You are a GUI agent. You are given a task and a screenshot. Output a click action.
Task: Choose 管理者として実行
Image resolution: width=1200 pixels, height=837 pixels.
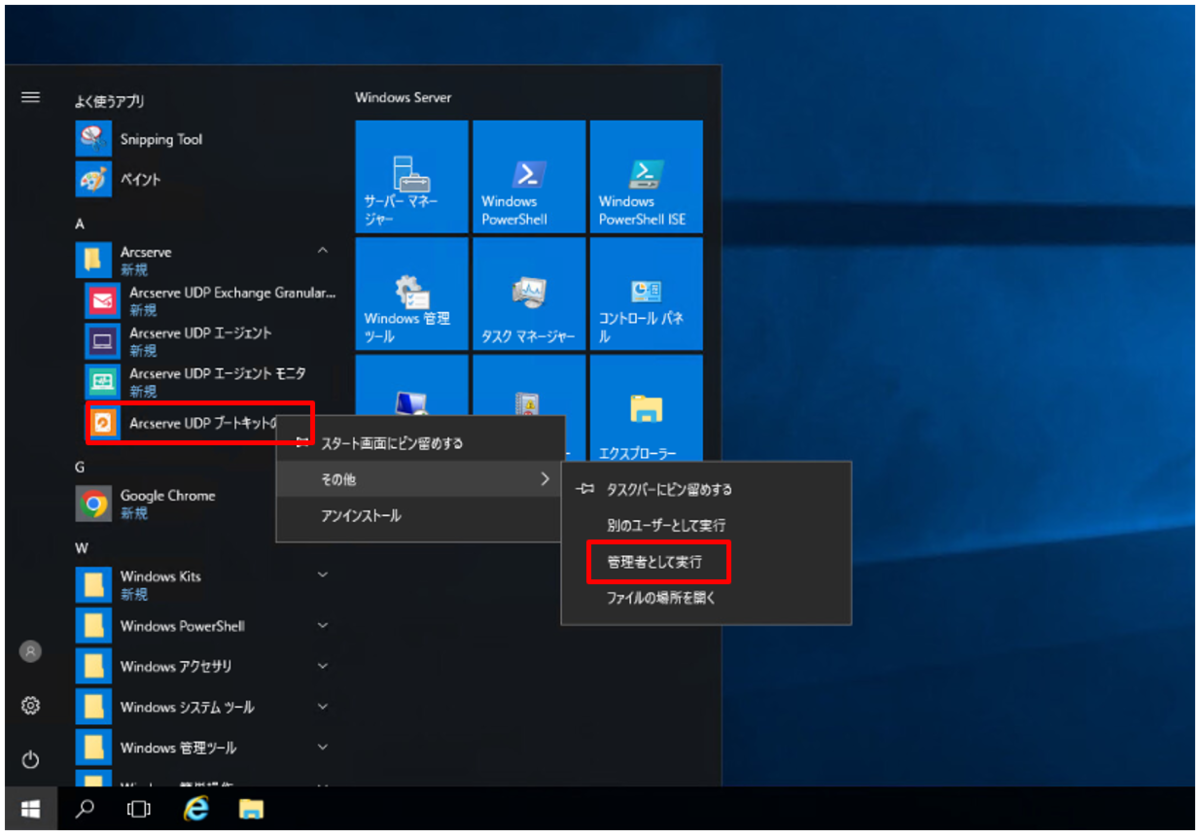point(706,562)
